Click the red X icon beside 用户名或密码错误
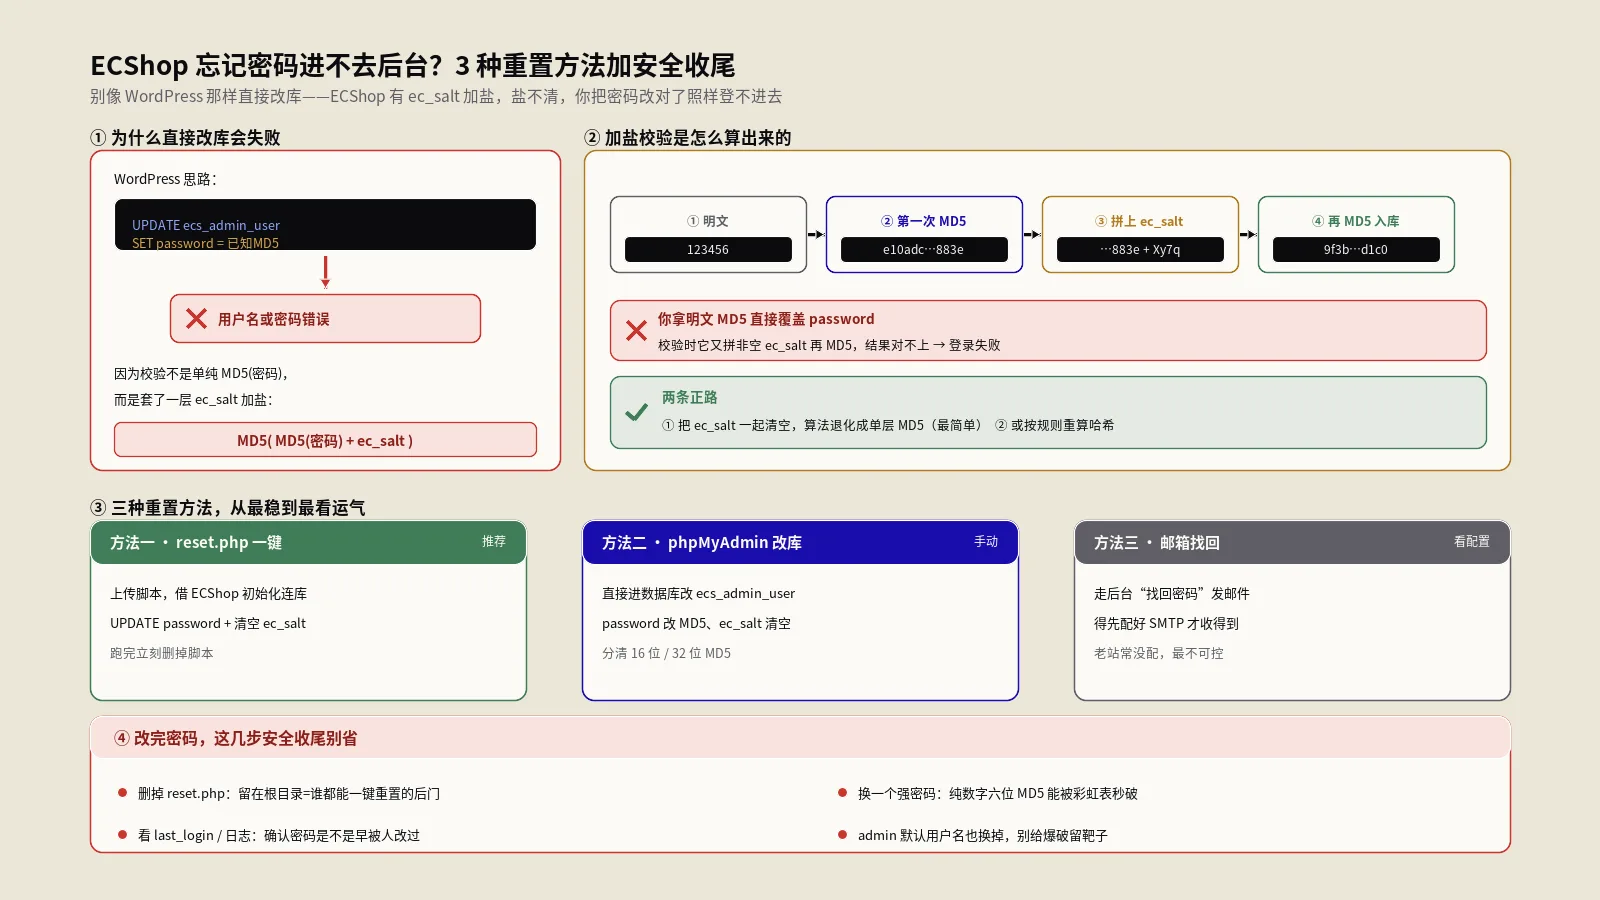Image resolution: width=1600 pixels, height=900 pixels. [196, 319]
